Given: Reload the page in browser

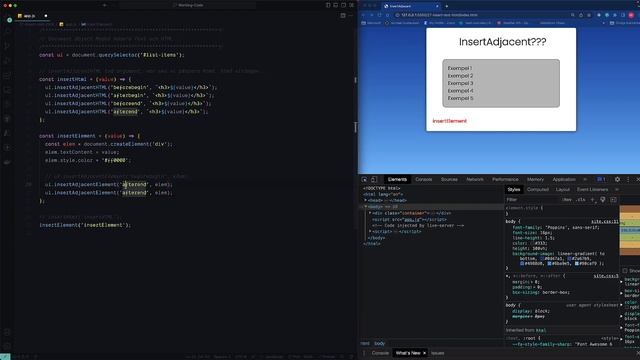Looking at the screenshot, I should (380, 15).
